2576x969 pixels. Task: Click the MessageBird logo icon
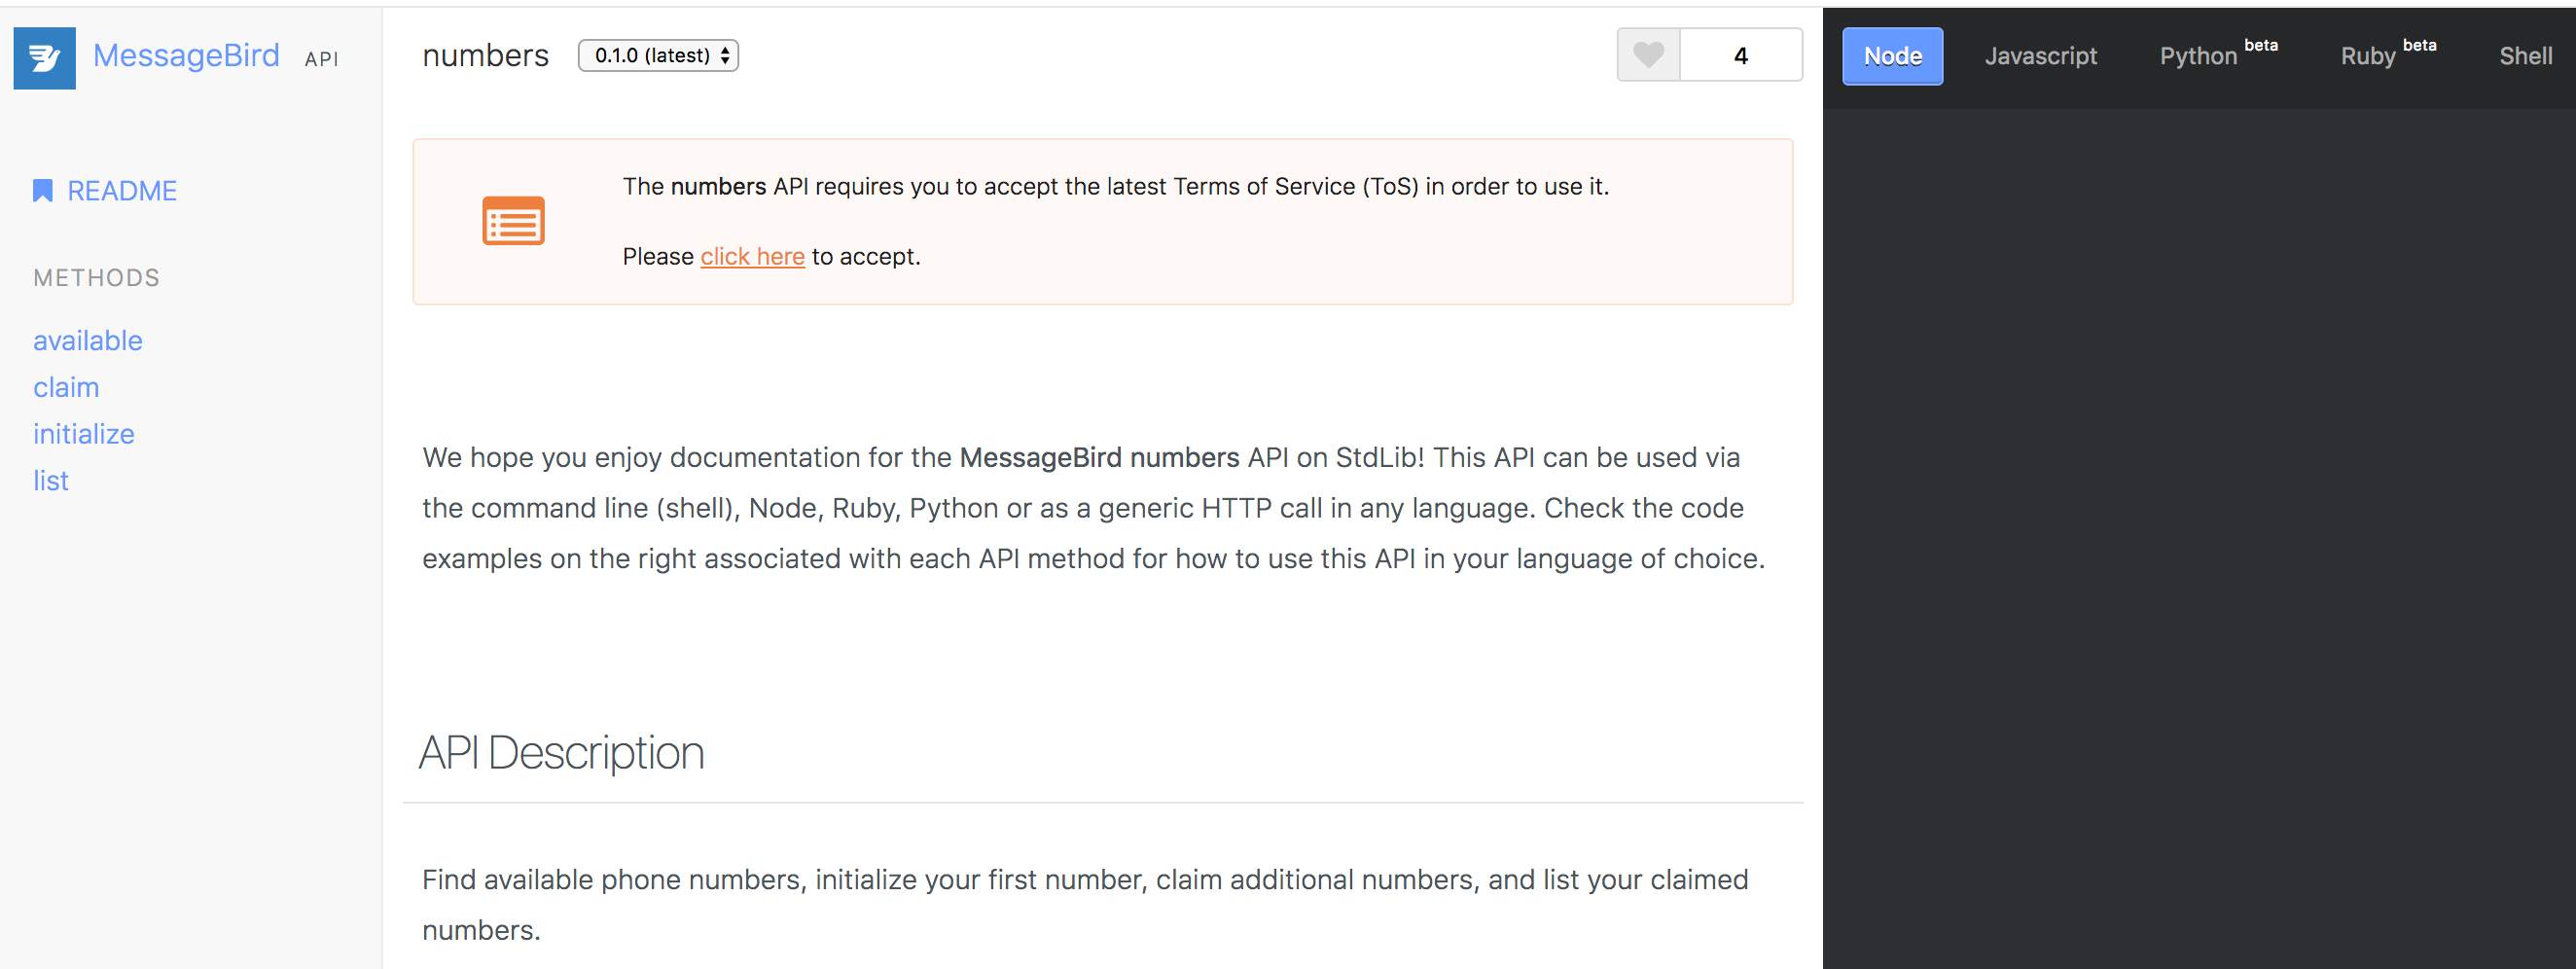[44, 57]
